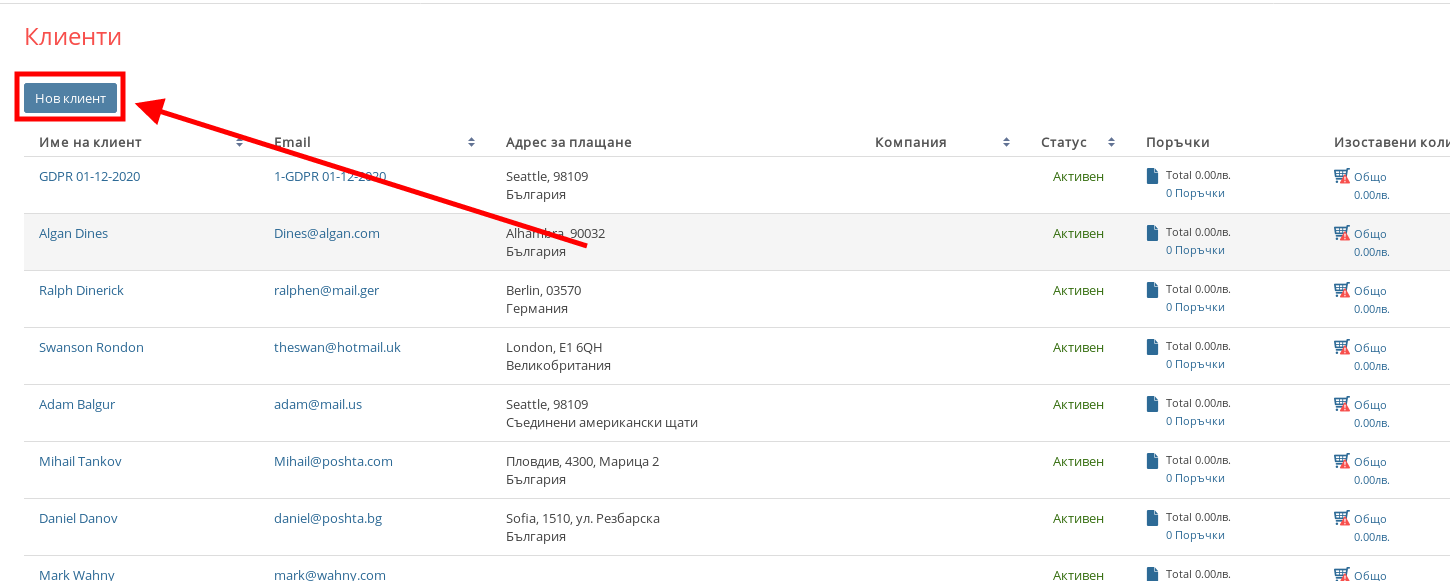Click document icon in GDPR 01-12-2020 orders
The width and height of the screenshot is (1450, 581).
[x=1152, y=176]
